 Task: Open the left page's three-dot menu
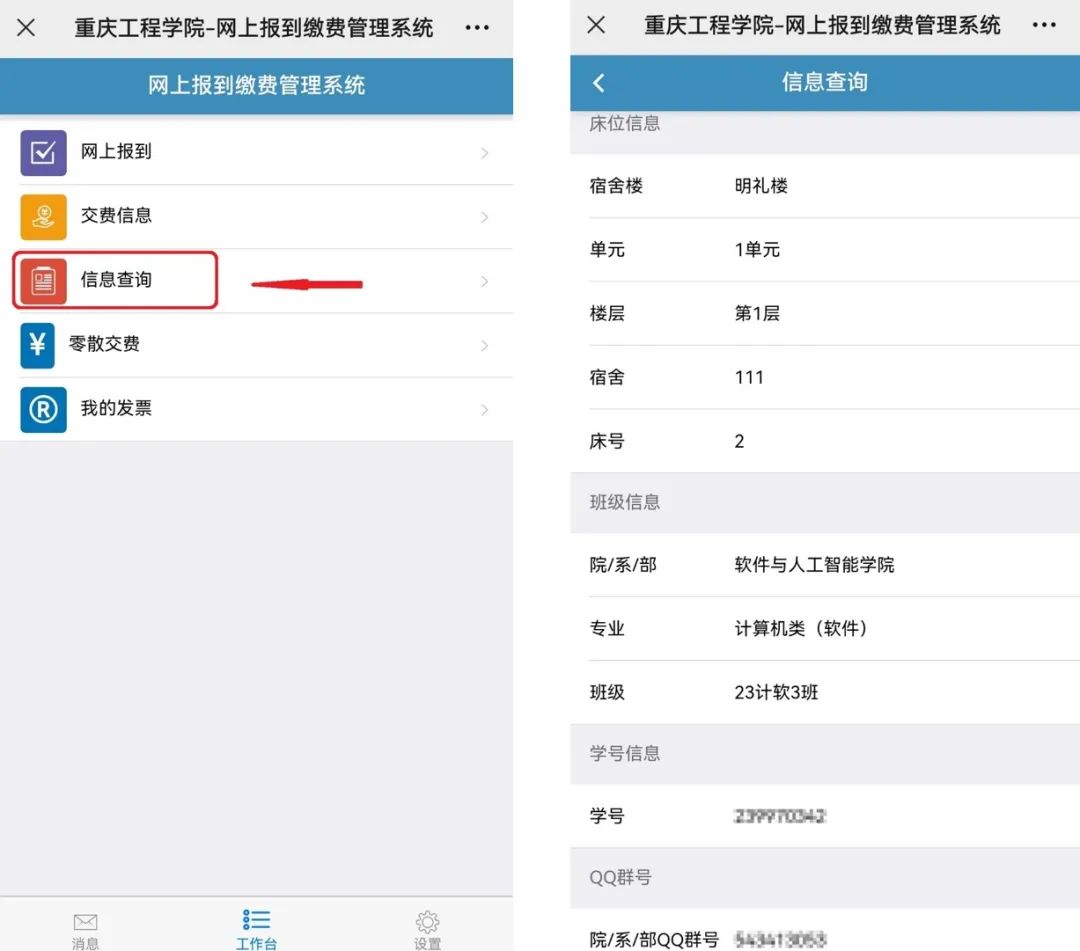(x=477, y=28)
